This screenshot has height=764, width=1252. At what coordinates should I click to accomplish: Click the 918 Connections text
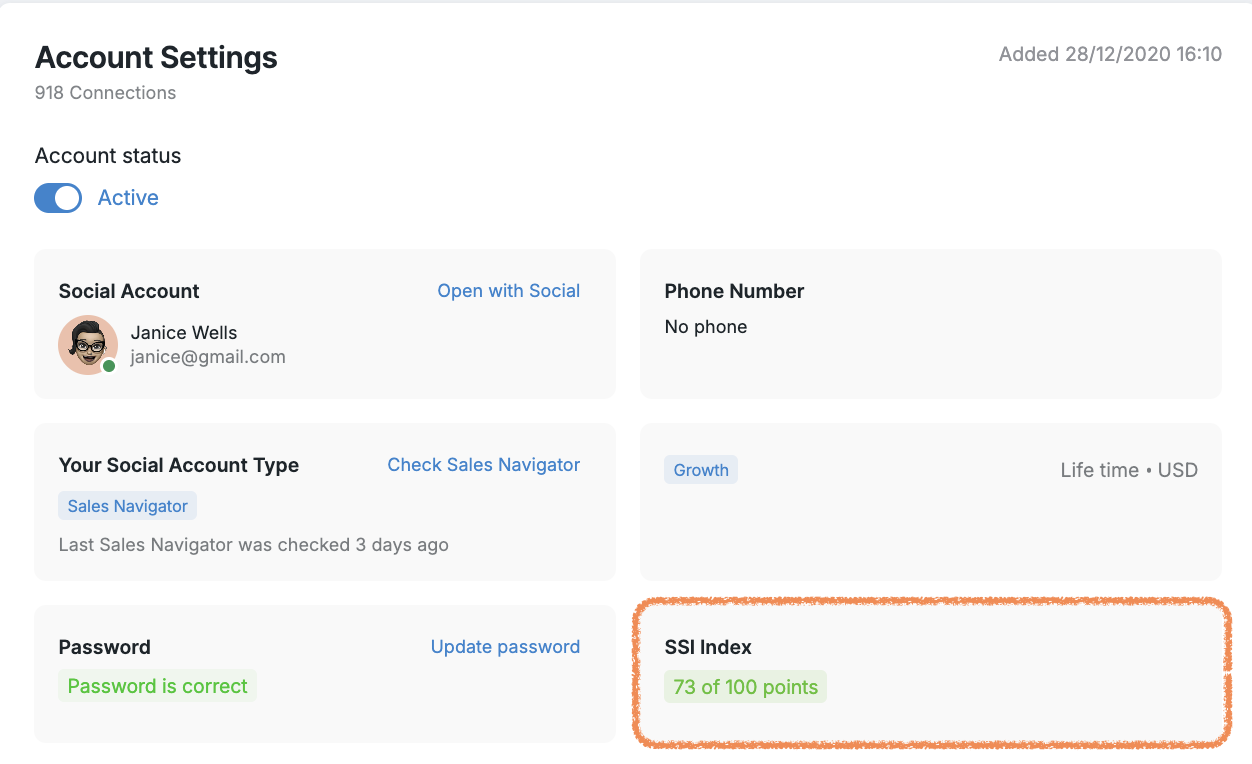click(x=105, y=93)
